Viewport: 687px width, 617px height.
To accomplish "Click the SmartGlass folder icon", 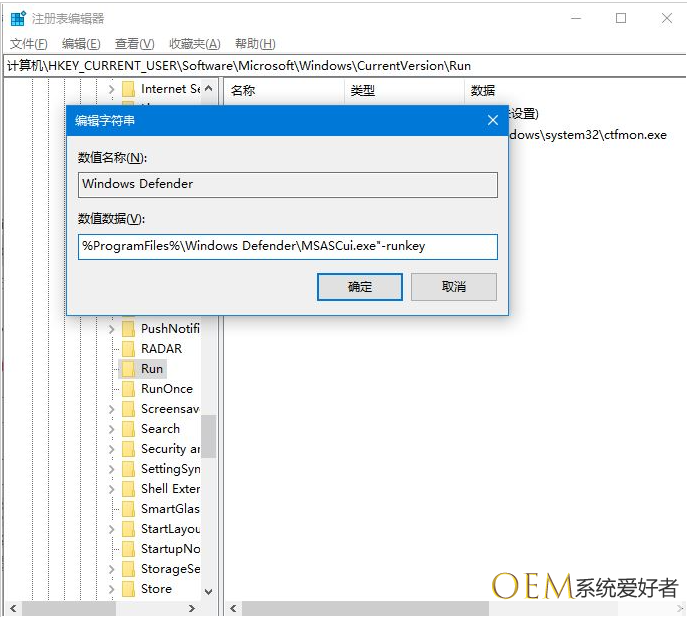I will pos(128,509).
